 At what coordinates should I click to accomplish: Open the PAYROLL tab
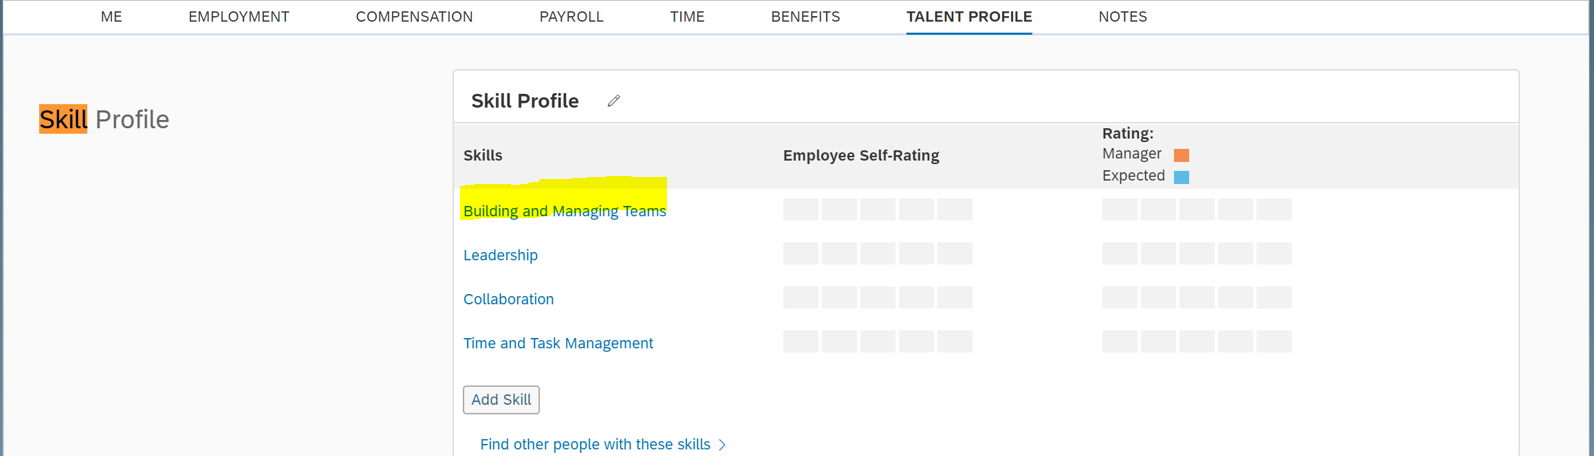[571, 17]
